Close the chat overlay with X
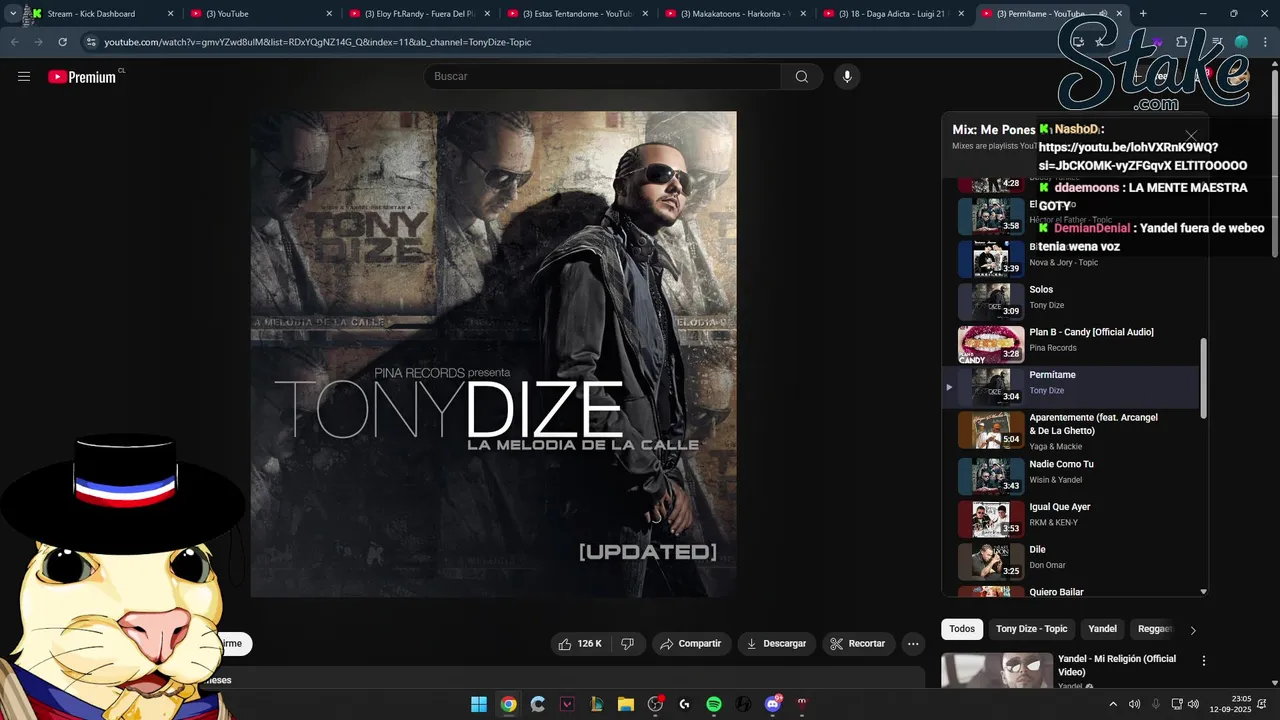This screenshot has height=720, width=1280. [x=1191, y=136]
